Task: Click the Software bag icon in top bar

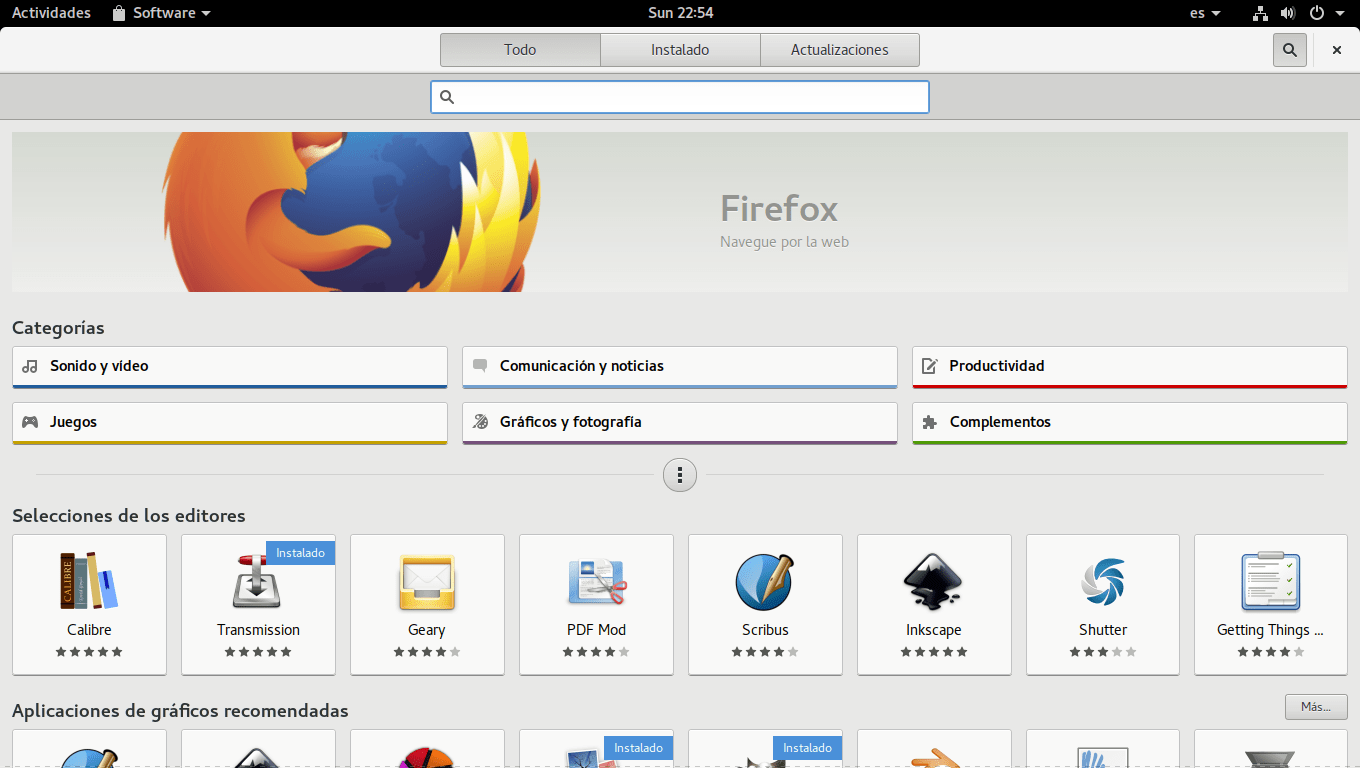Action: pyautogui.click(x=119, y=13)
